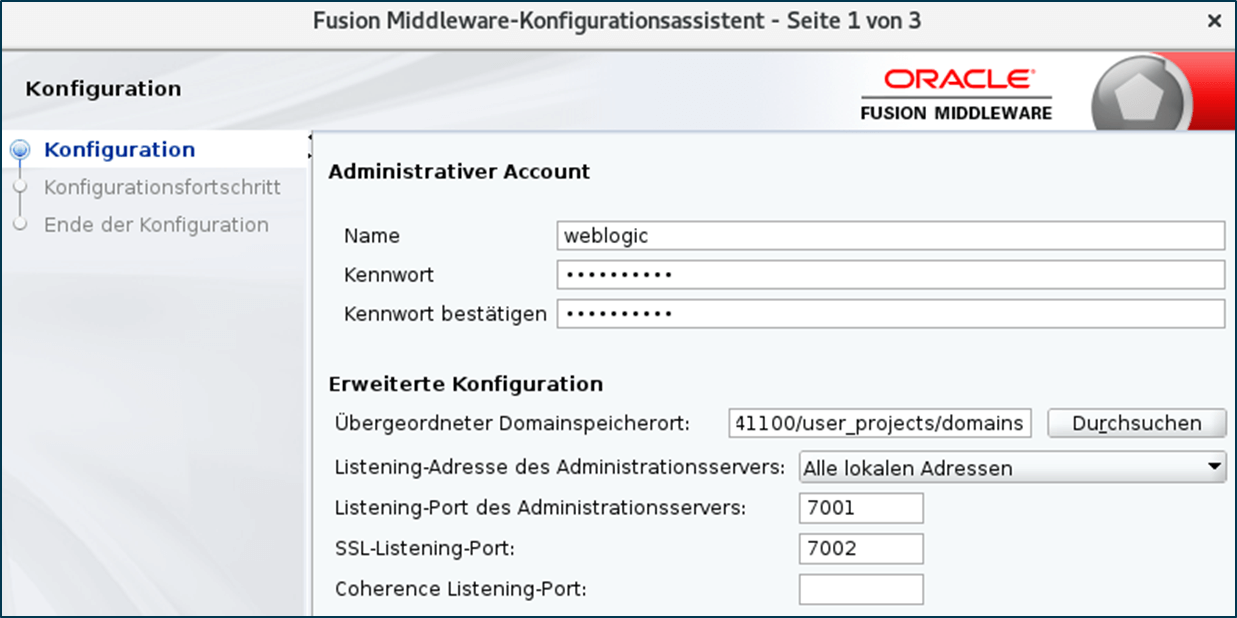The height and width of the screenshot is (618, 1237).
Task: Click the Kennwort bestätigen label
Action: point(445,314)
